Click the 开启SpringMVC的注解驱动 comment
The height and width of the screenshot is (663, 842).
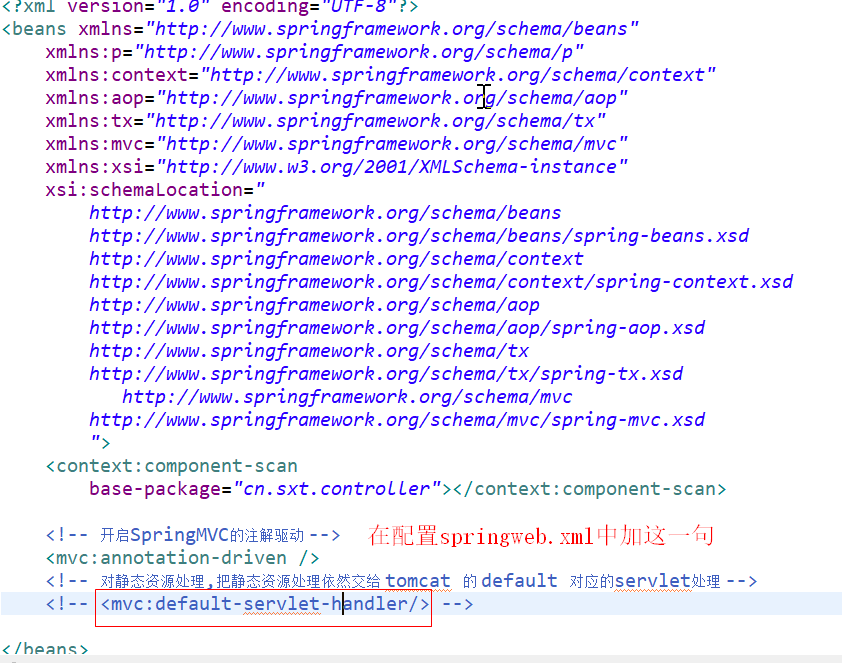point(193,535)
